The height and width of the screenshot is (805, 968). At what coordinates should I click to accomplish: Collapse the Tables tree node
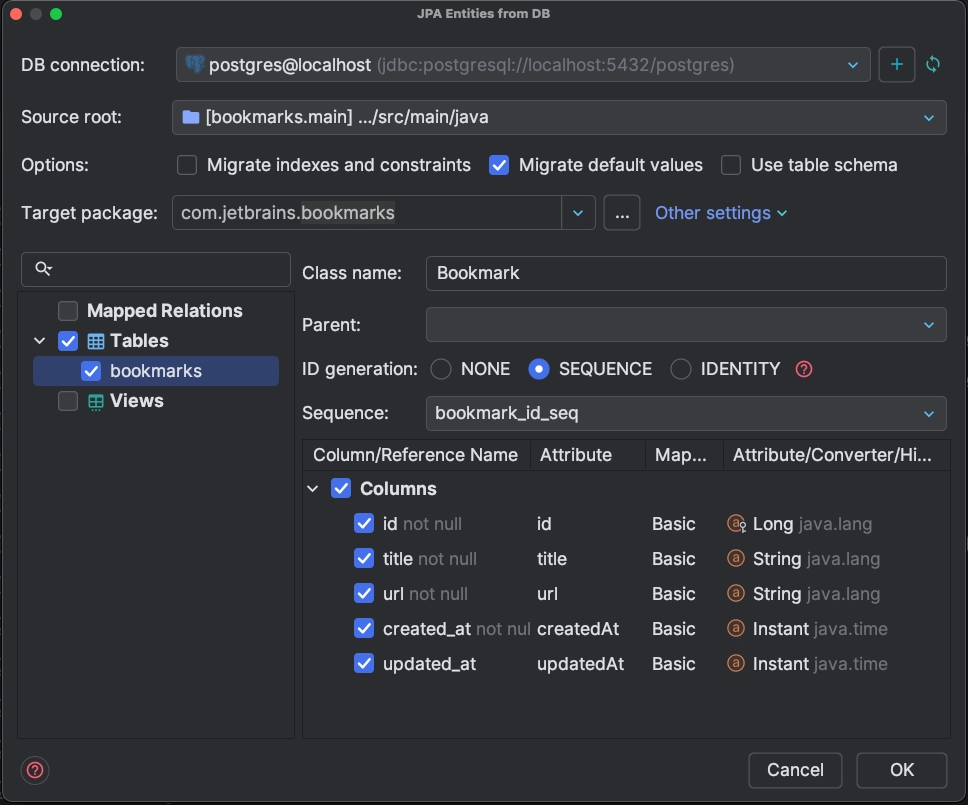tap(40, 341)
